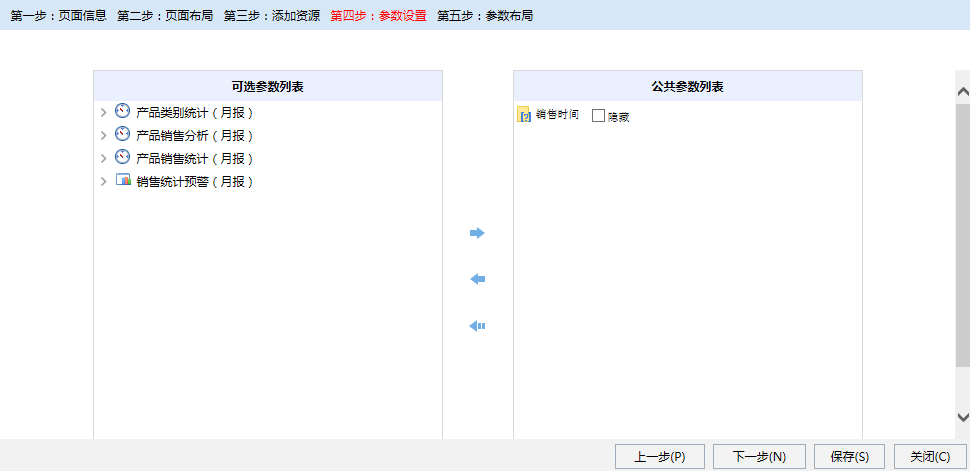Expand the 产品类别统计（月报） node
The width and height of the screenshot is (970, 471).
(104, 113)
